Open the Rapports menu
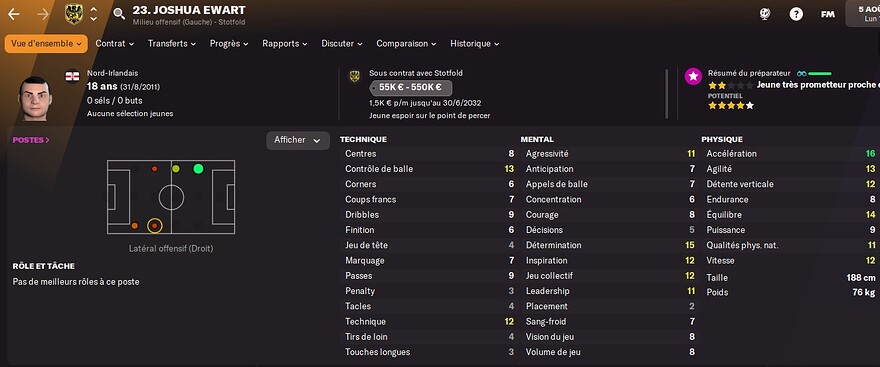Image resolution: width=880 pixels, height=367 pixels. pos(285,44)
